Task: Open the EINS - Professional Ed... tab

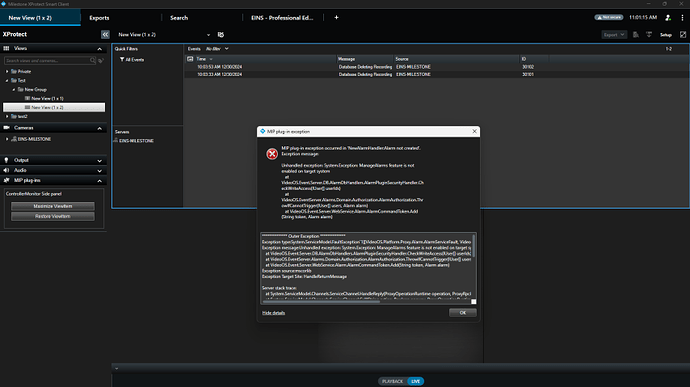Action: tap(282, 18)
